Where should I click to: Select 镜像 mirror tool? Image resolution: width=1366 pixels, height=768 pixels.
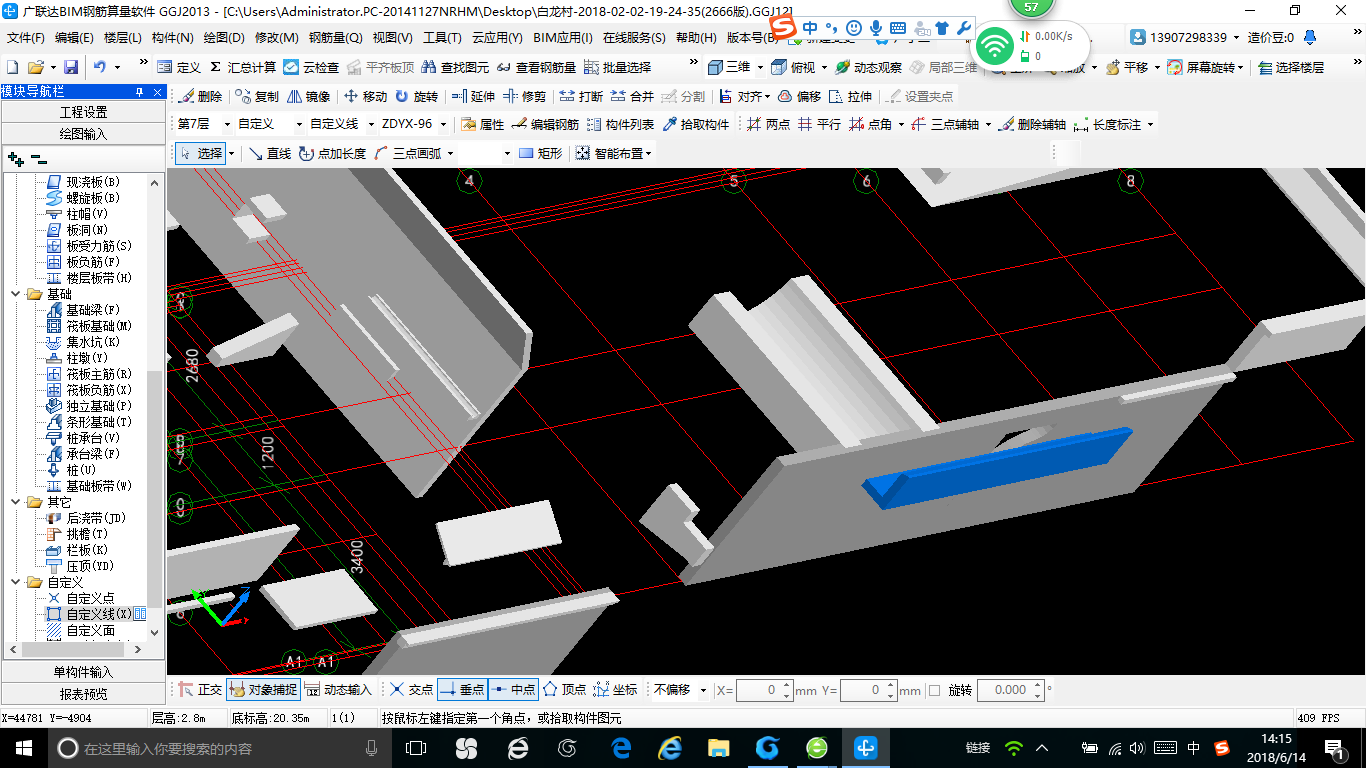click(309, 96)
